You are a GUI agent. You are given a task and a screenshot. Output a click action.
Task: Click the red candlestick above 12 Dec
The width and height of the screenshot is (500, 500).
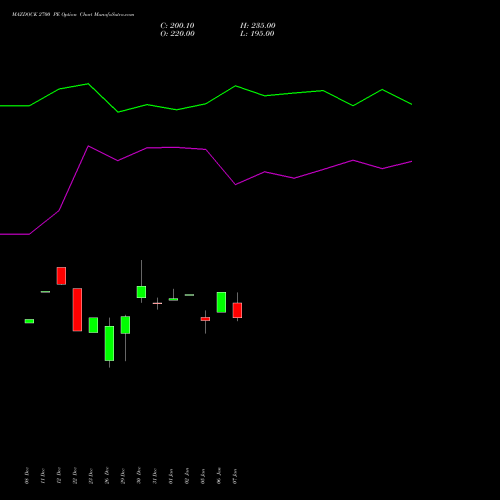click(x=61, y=276)
